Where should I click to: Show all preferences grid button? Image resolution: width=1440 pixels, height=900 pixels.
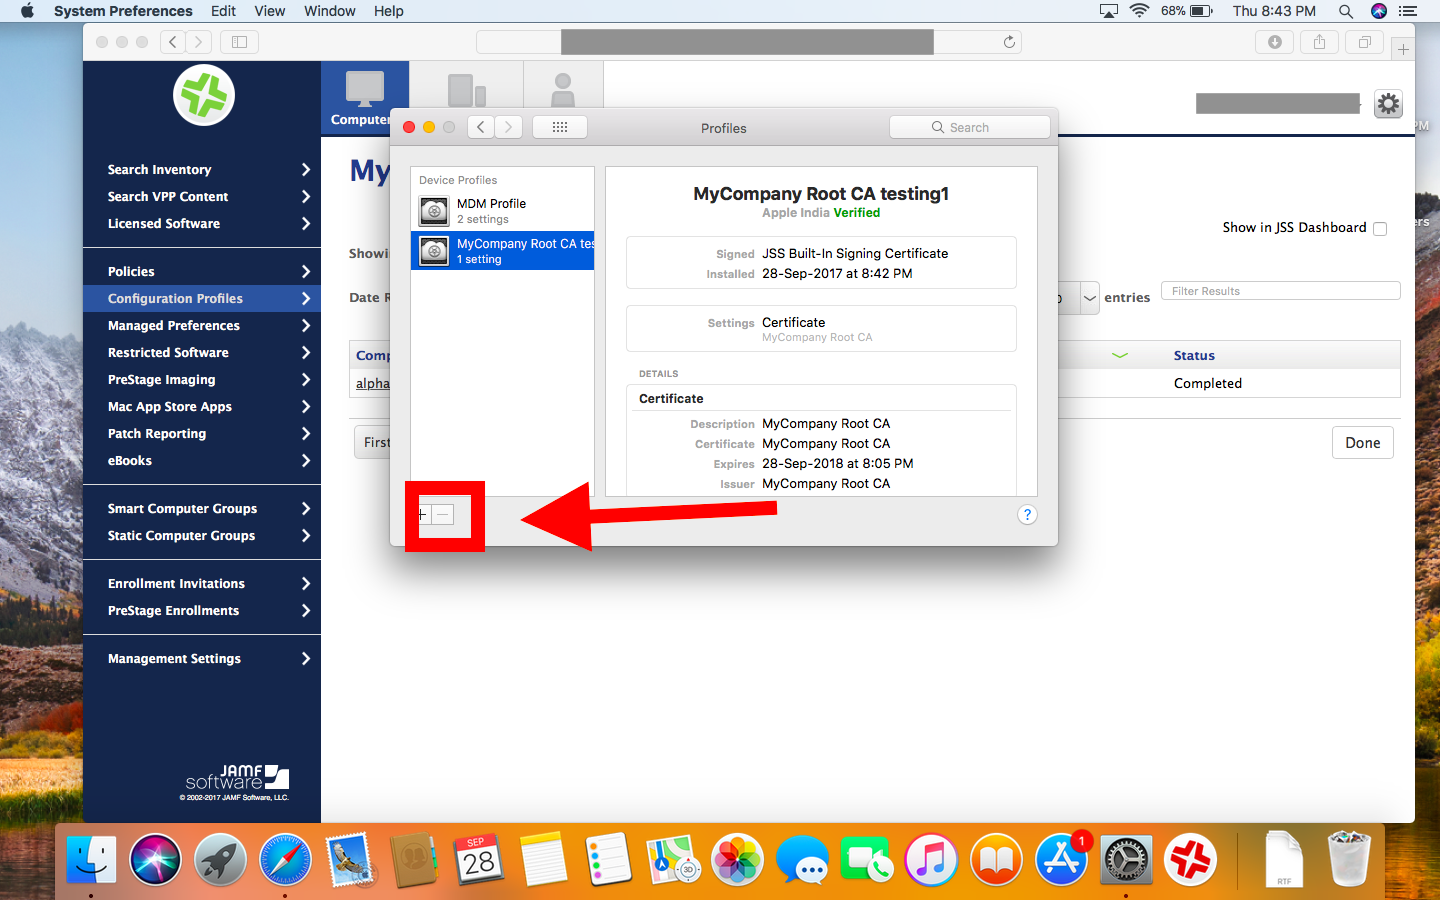point(560,127)
